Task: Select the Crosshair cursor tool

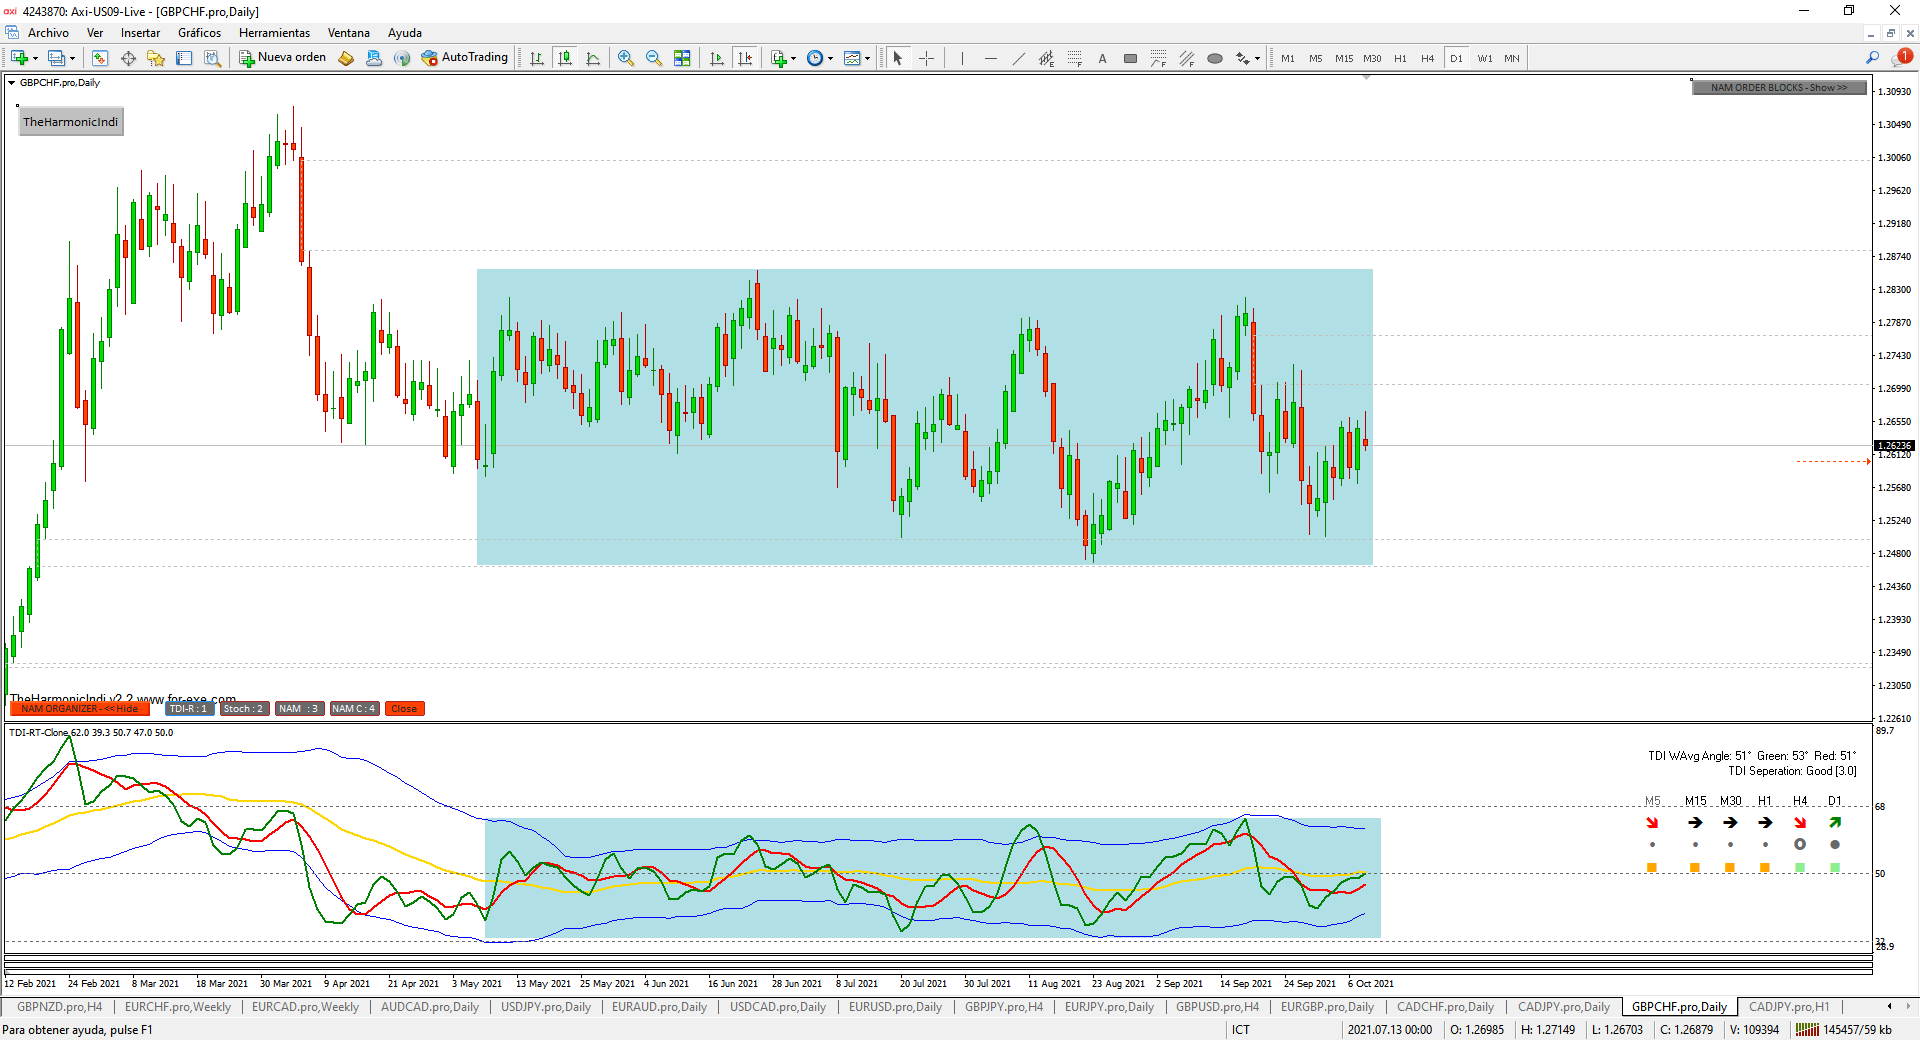Action: 927,58
